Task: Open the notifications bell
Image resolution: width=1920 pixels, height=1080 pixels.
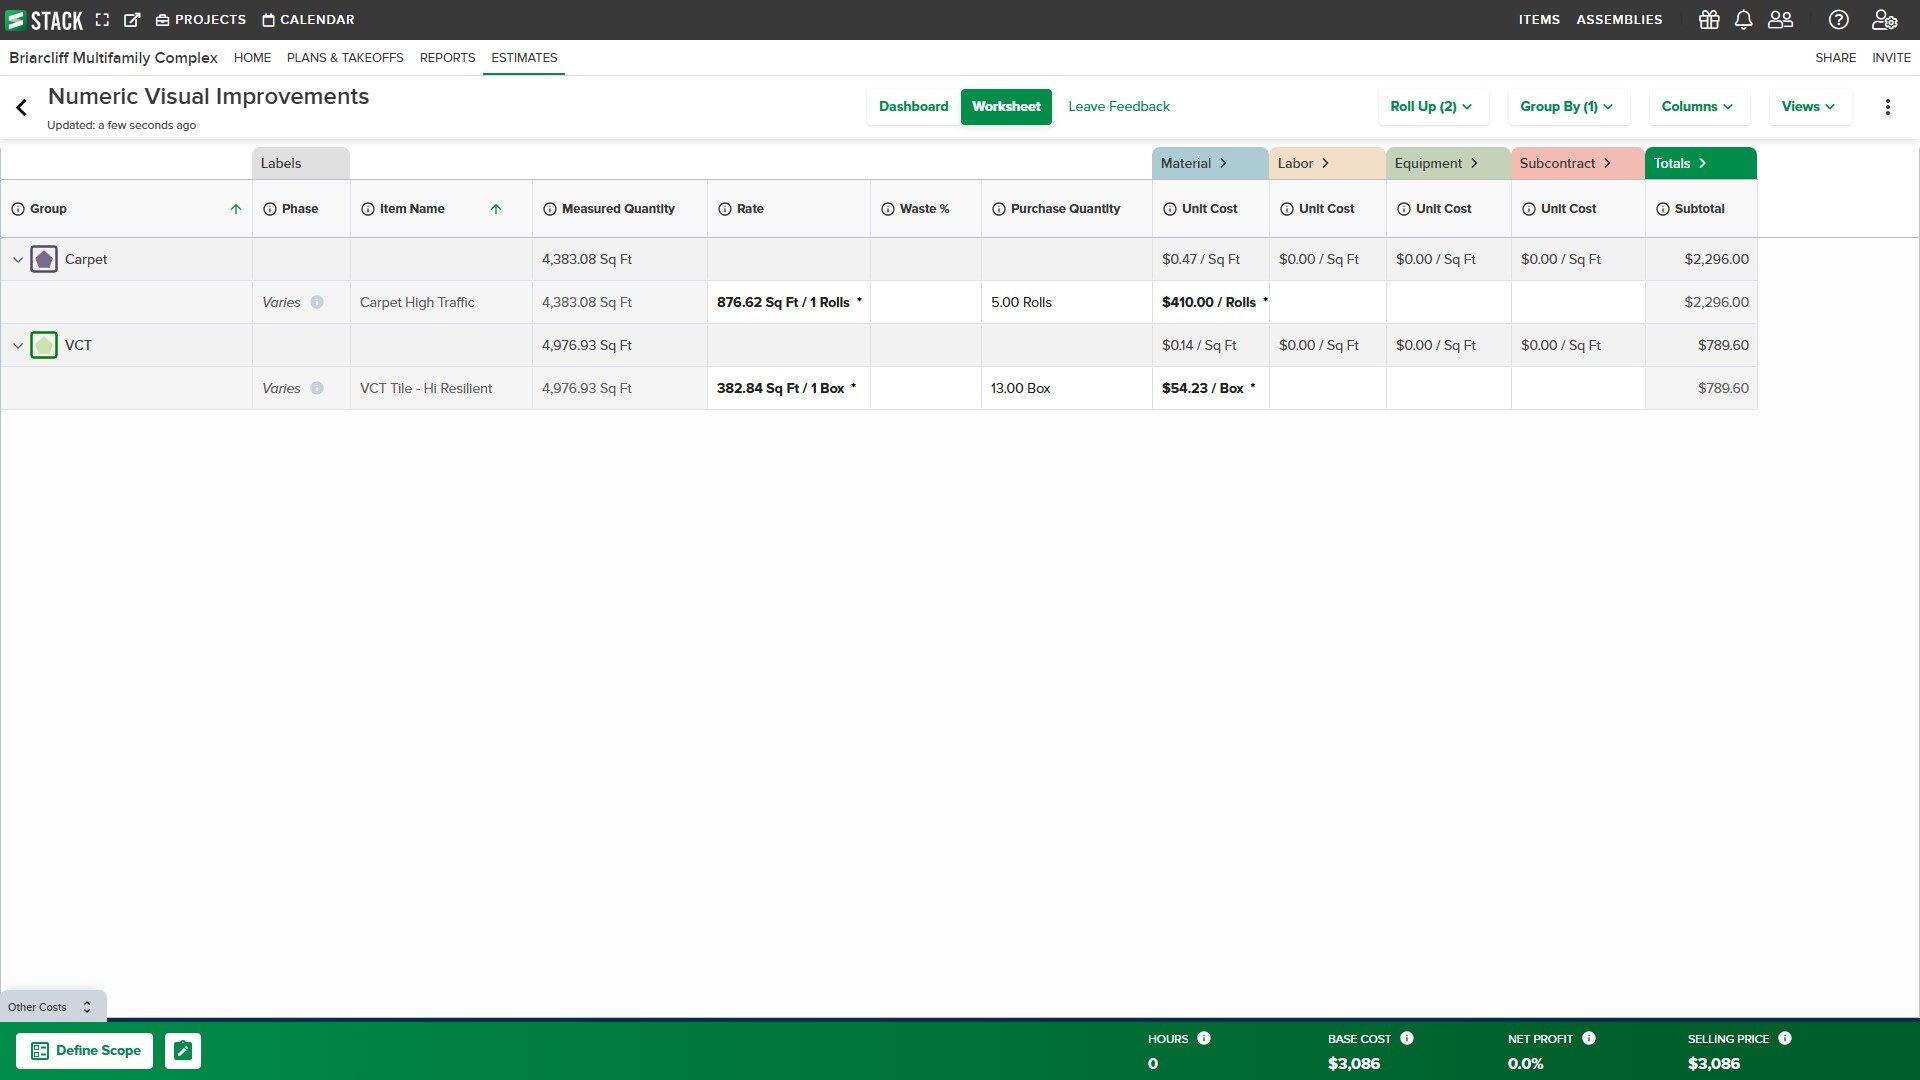Action: [x=1743, y=20]
